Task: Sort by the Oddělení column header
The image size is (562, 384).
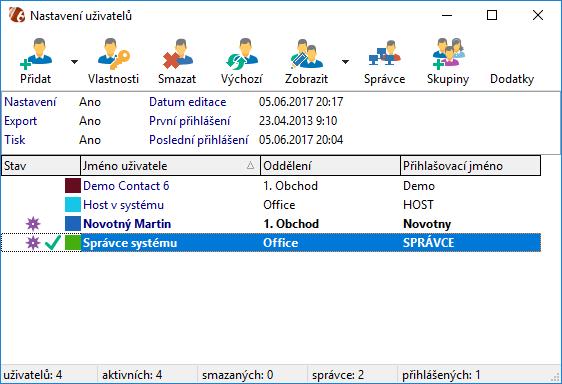Action: [x=330, y=166]
